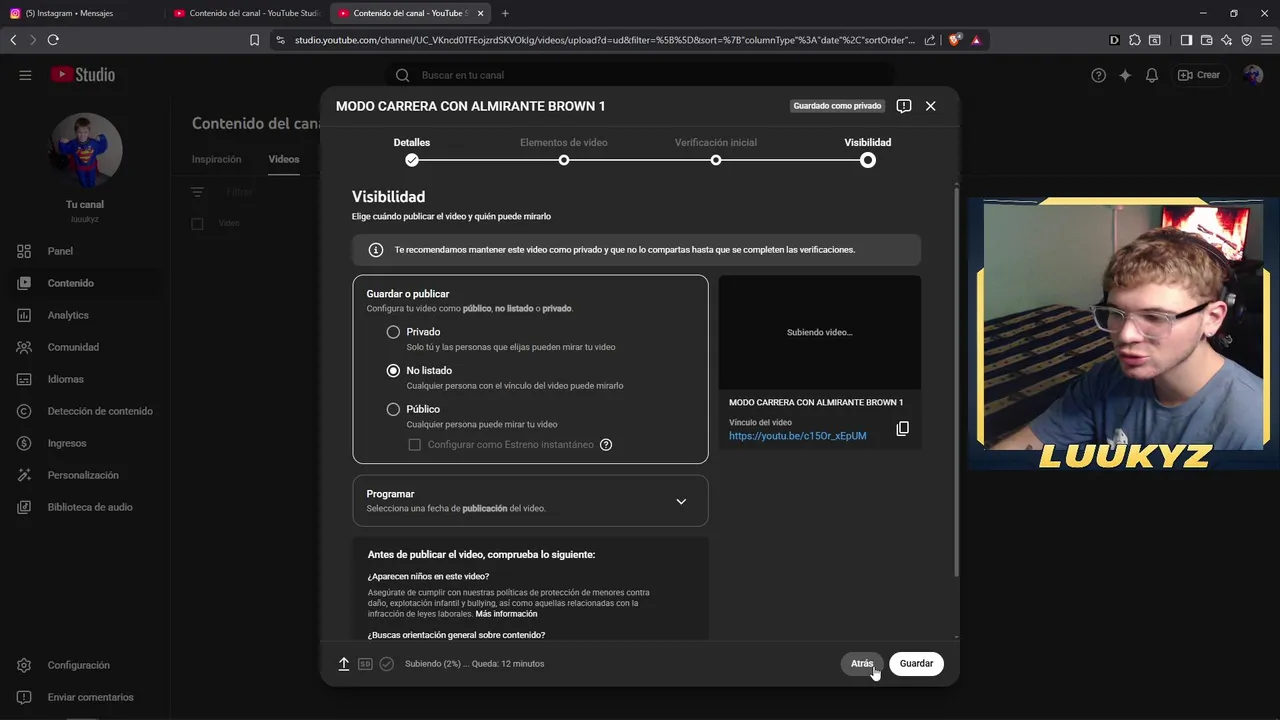This screenshot has width=1280, height=720.
Task: Open the notifications bell
Action: pos(1152,75)
